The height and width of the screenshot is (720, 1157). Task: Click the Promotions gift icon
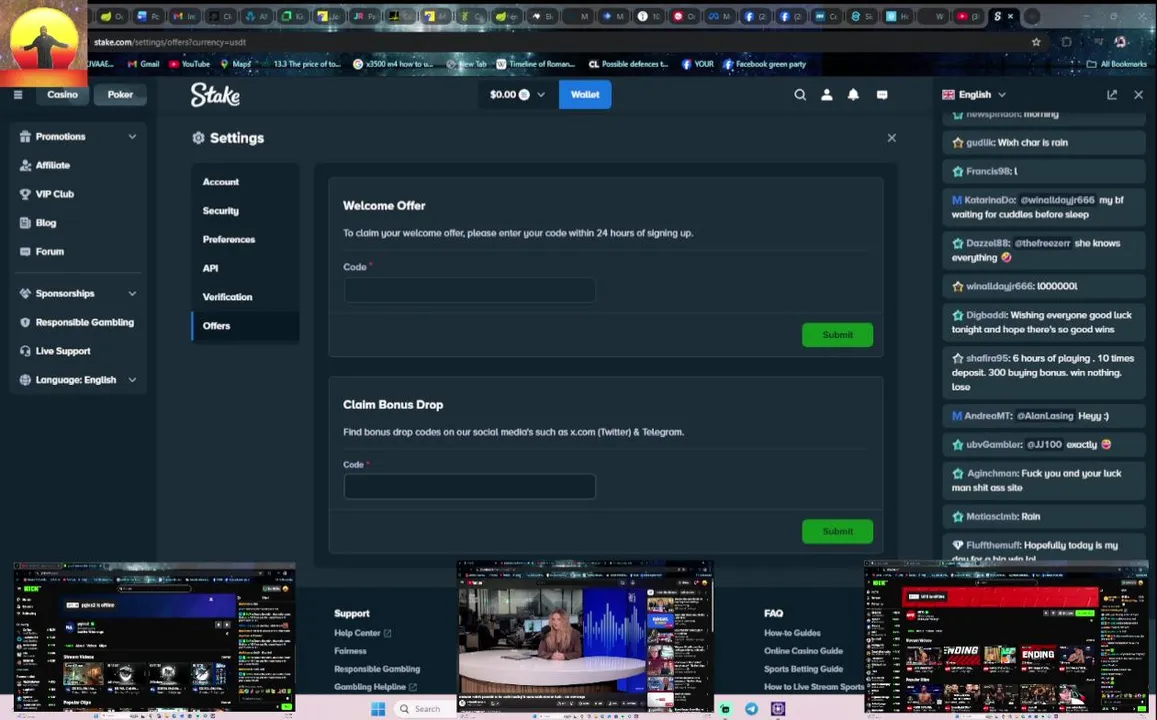click(25, 136)
